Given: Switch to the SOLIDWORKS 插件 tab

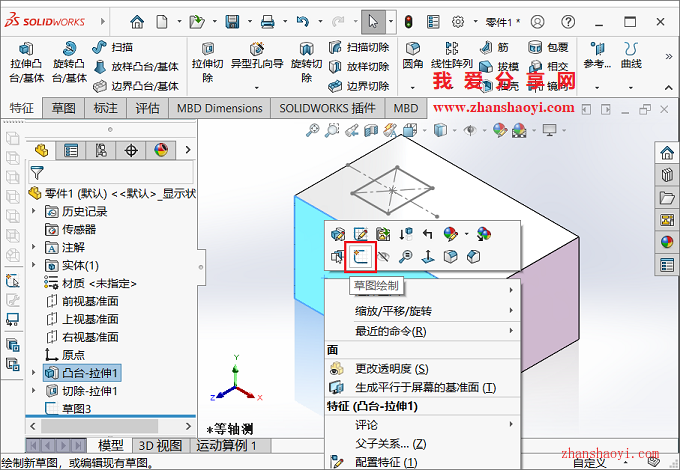Looking at the screenshot, I should pos(327,108).
